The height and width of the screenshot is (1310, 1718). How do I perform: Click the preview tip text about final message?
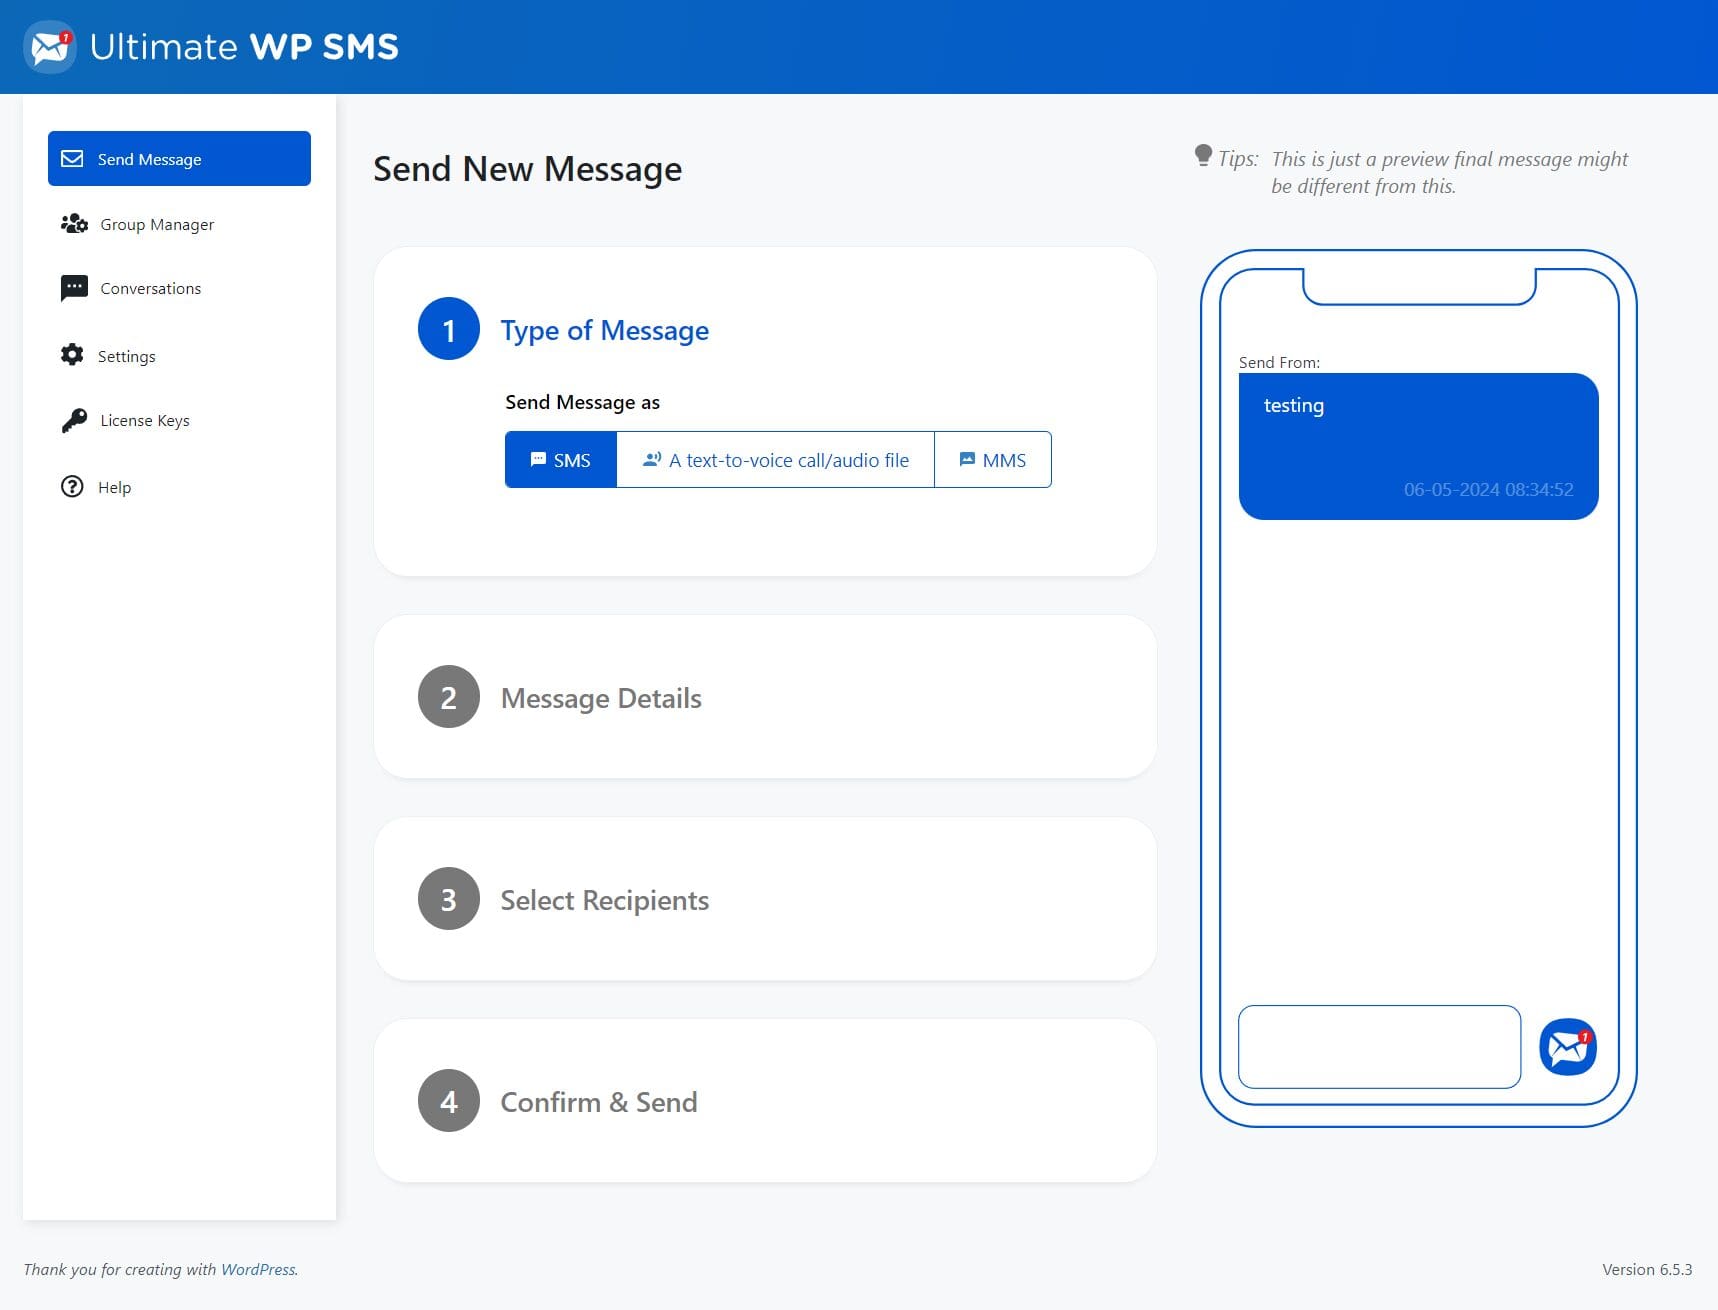(x=1449, y=172)
